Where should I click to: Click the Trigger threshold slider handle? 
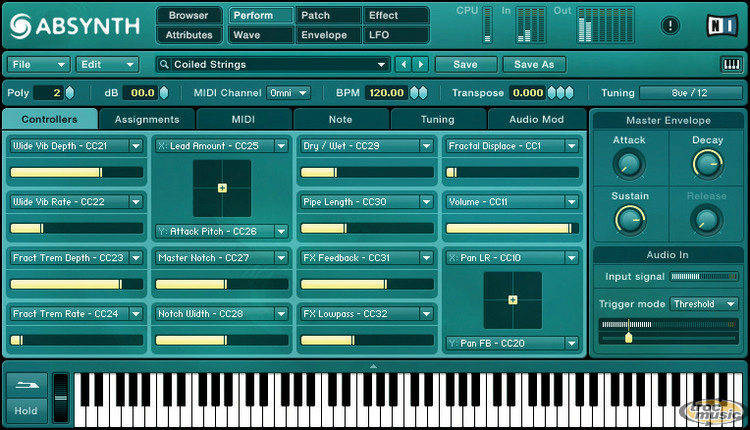(629, 338)
